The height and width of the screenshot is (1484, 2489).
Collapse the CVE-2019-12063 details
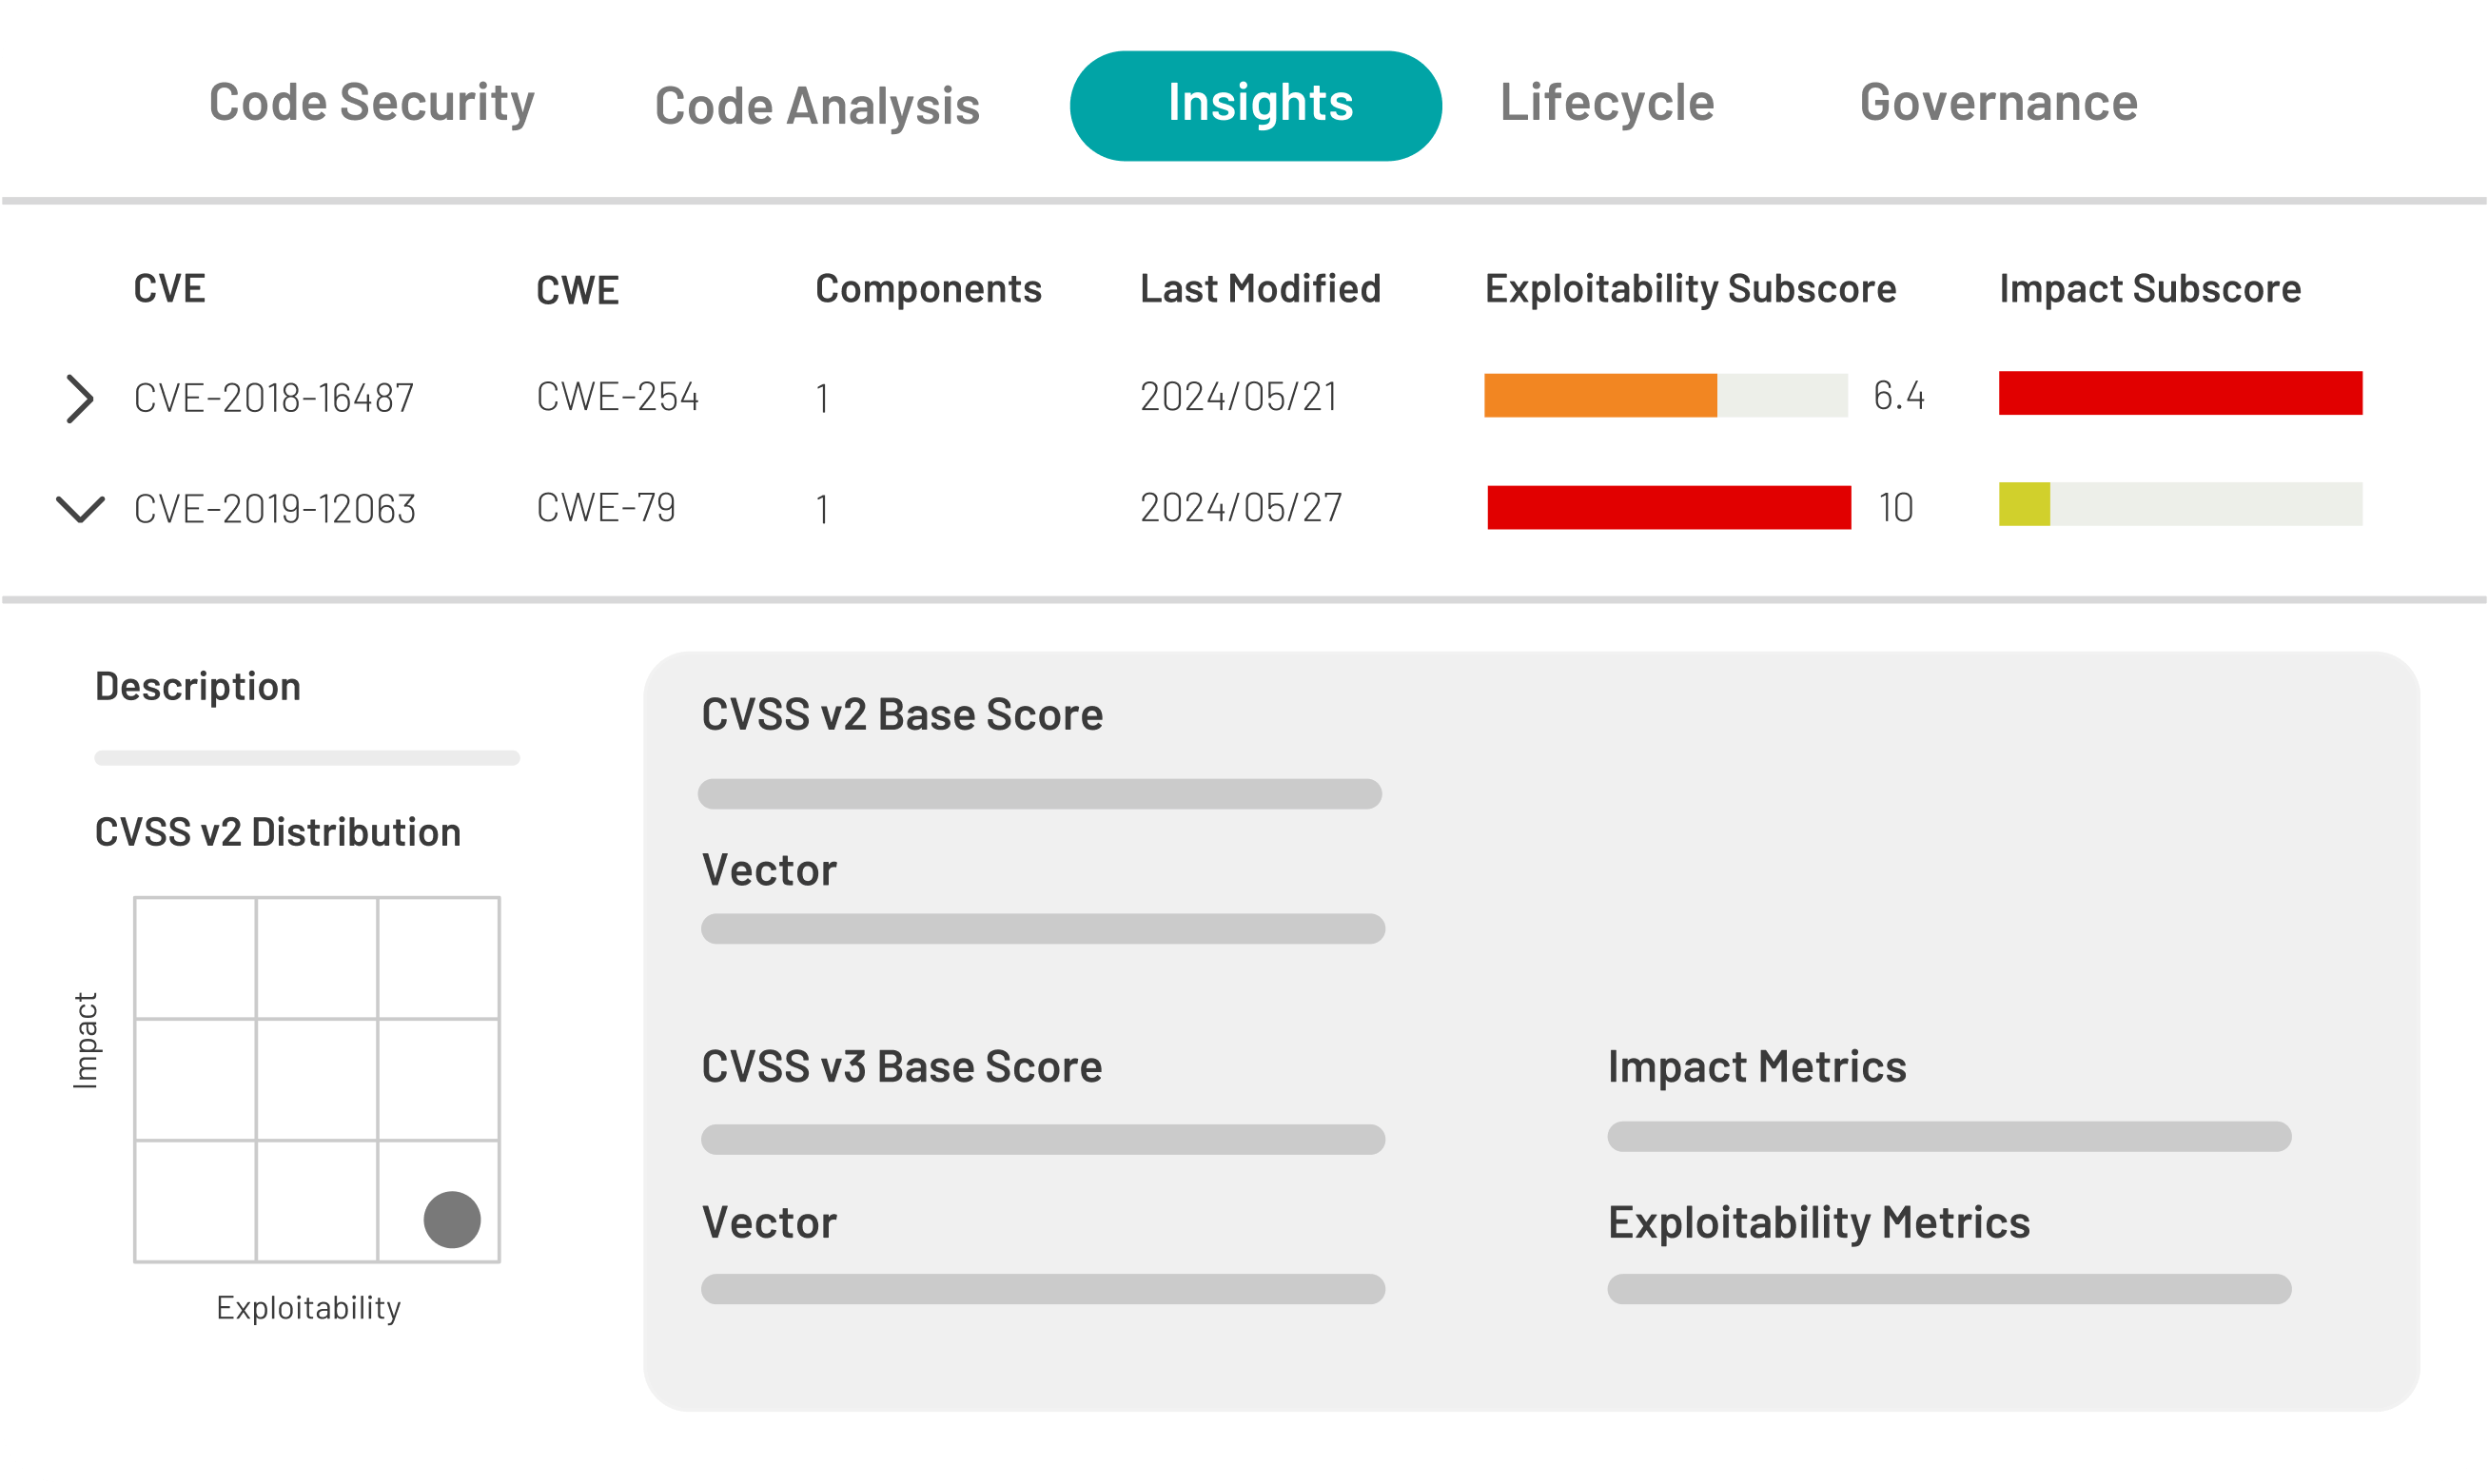pyautogui.click(x=80, y=509)
